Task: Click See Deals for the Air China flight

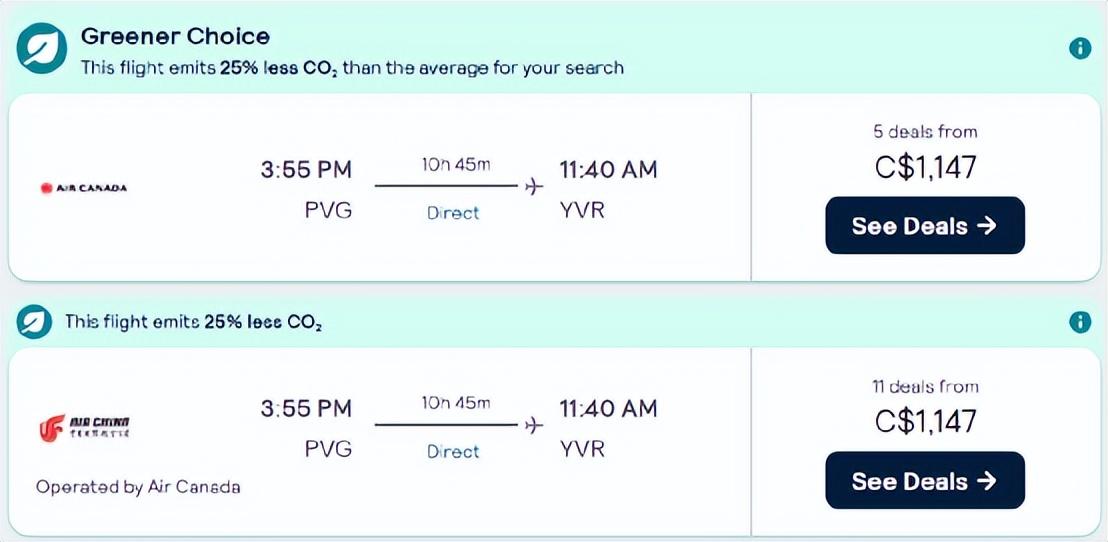Action: point(924,481)
